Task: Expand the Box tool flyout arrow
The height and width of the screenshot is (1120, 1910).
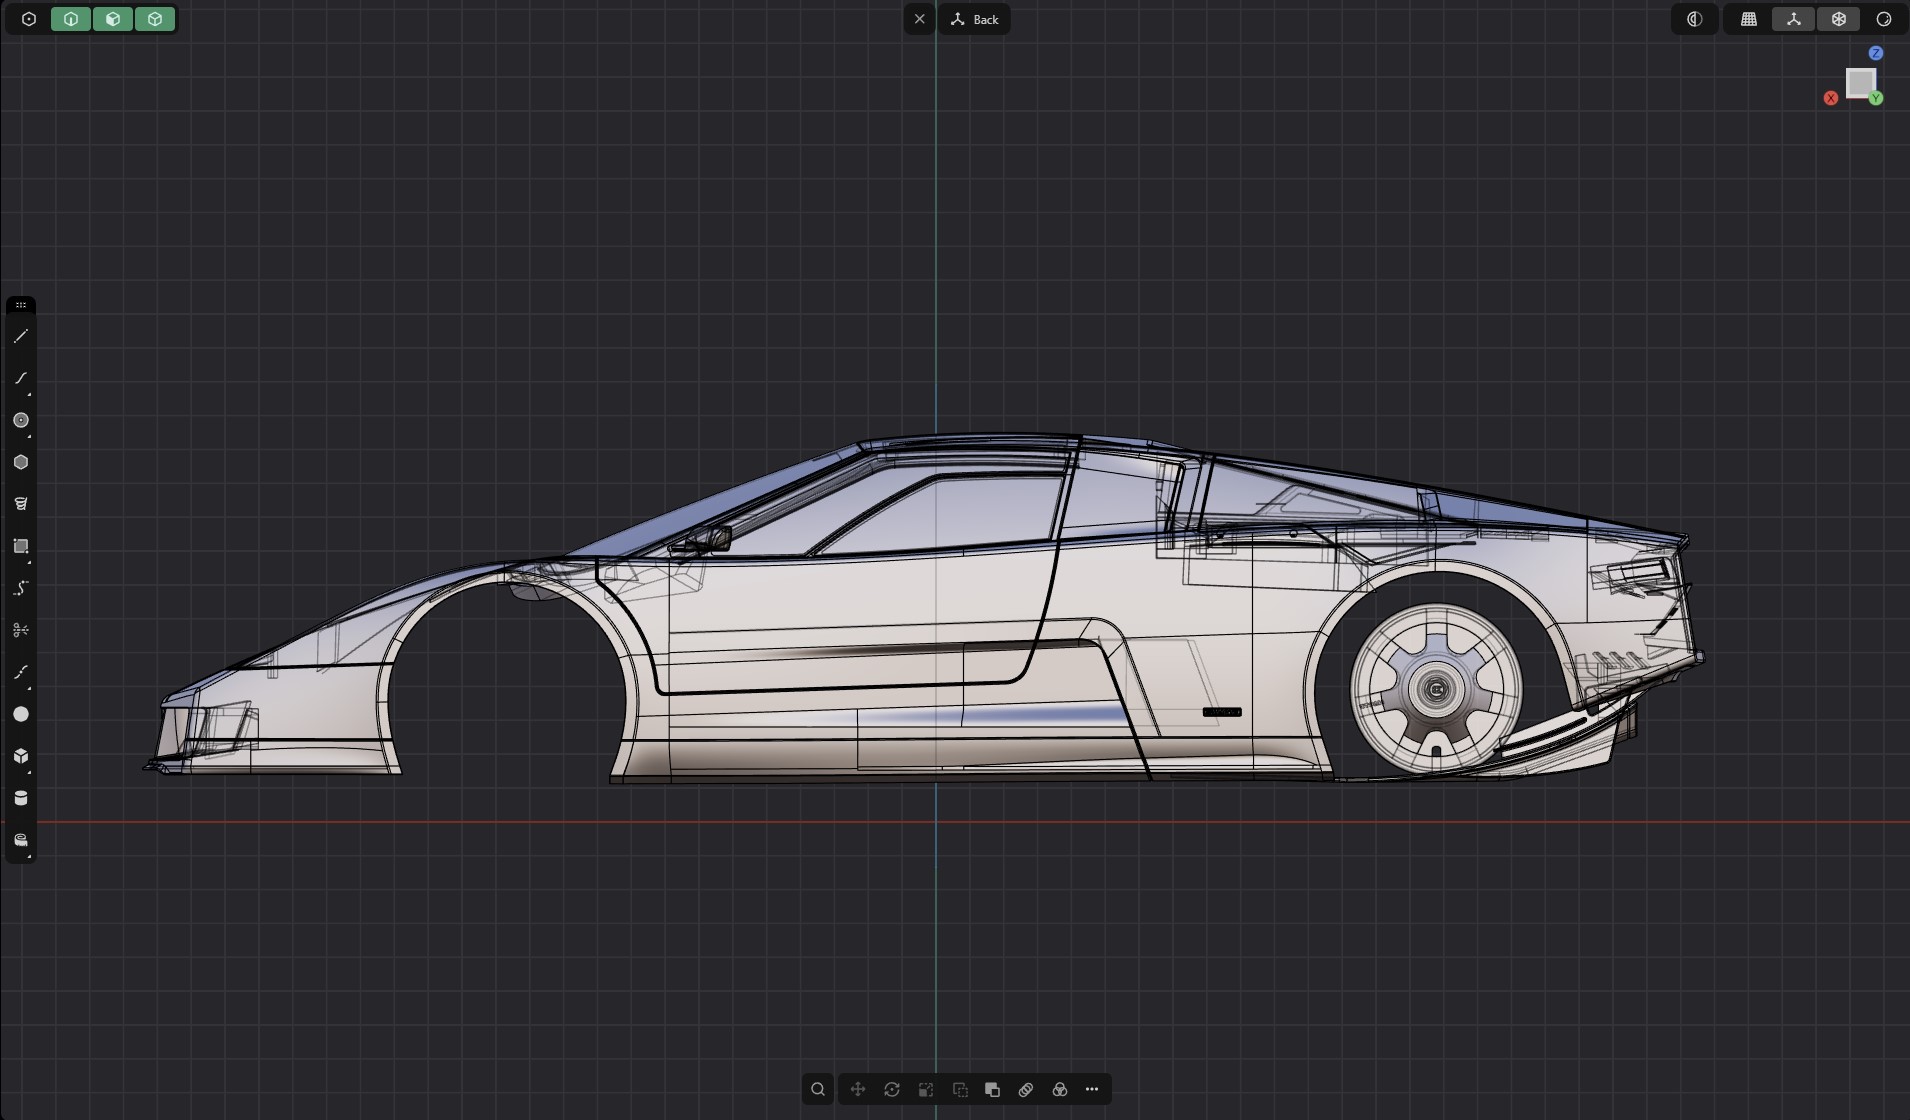Action: [x=29, y=772]
